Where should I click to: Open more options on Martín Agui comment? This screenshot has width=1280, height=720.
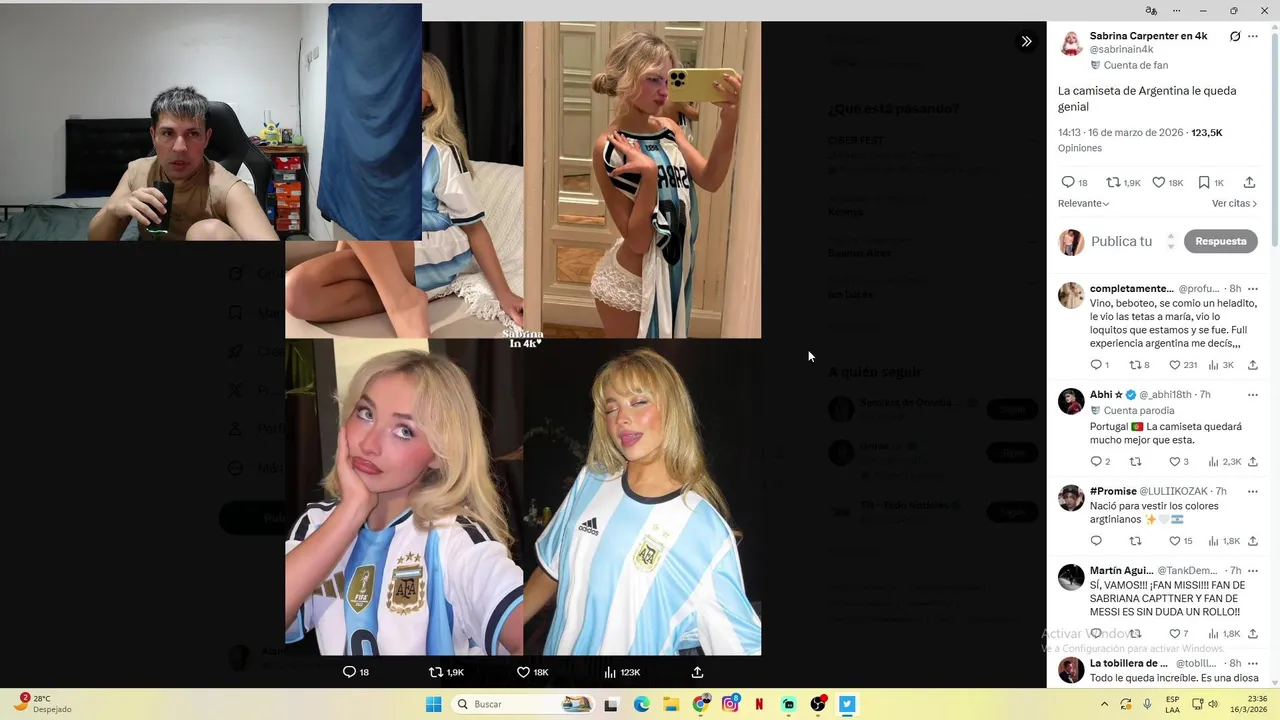click(x=1253, y=570)
